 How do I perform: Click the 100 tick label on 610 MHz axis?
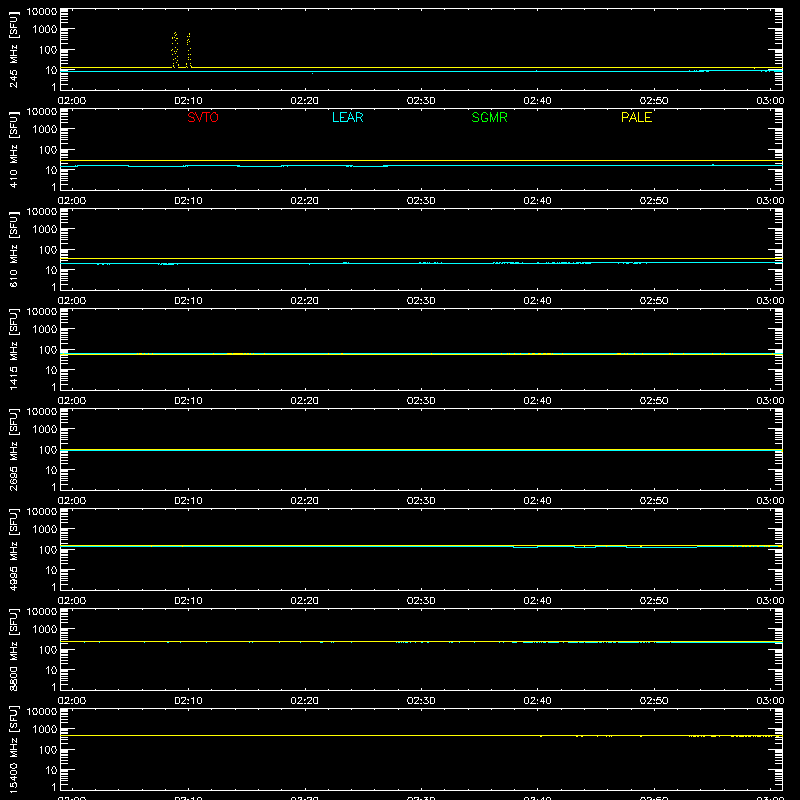click(48, 250)
